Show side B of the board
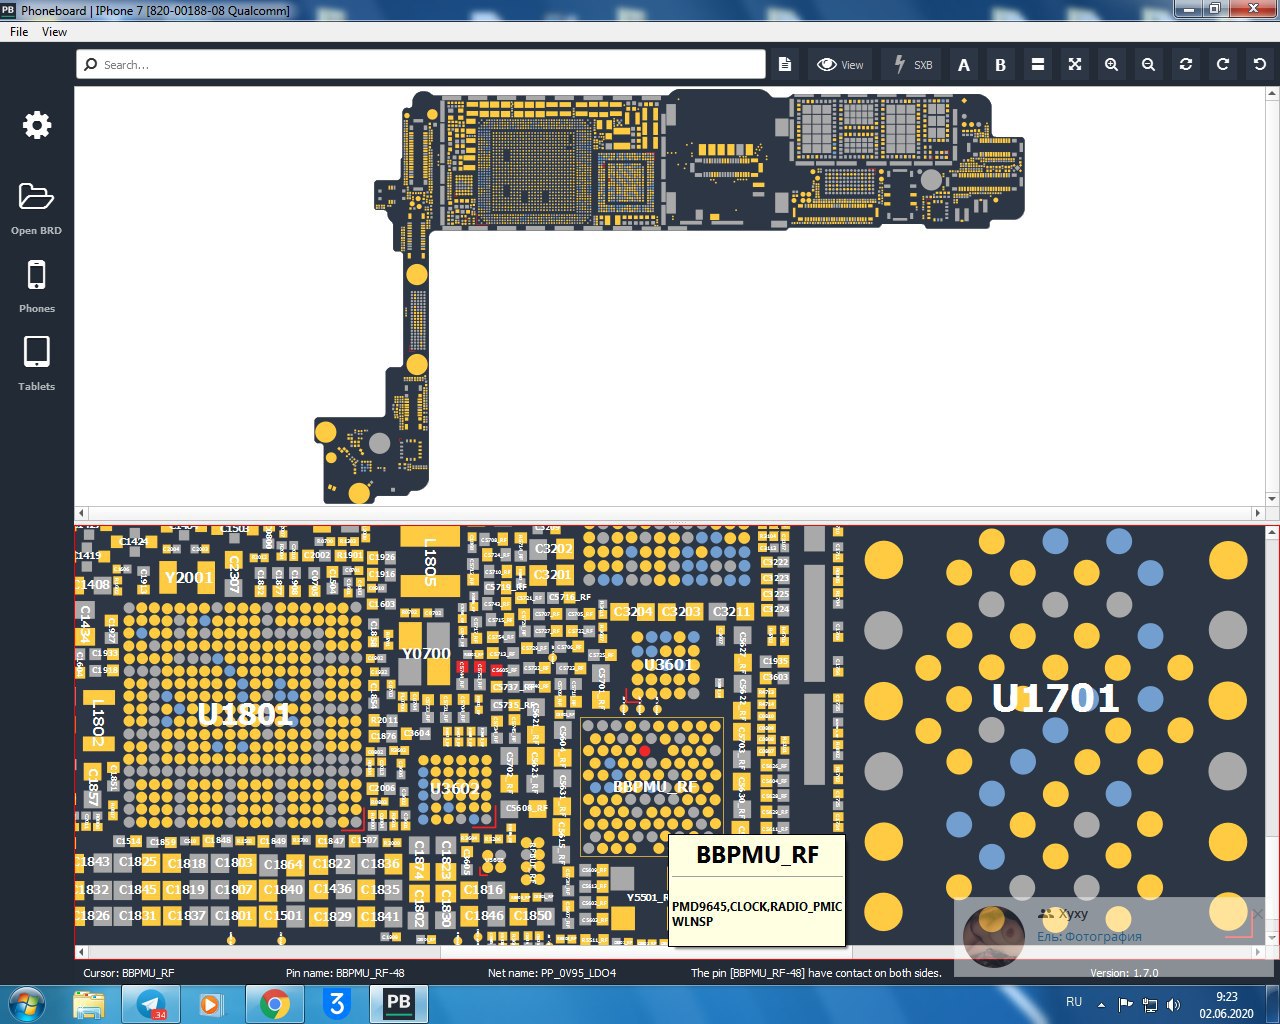 pyautogui.click(x=1000, y=64)
